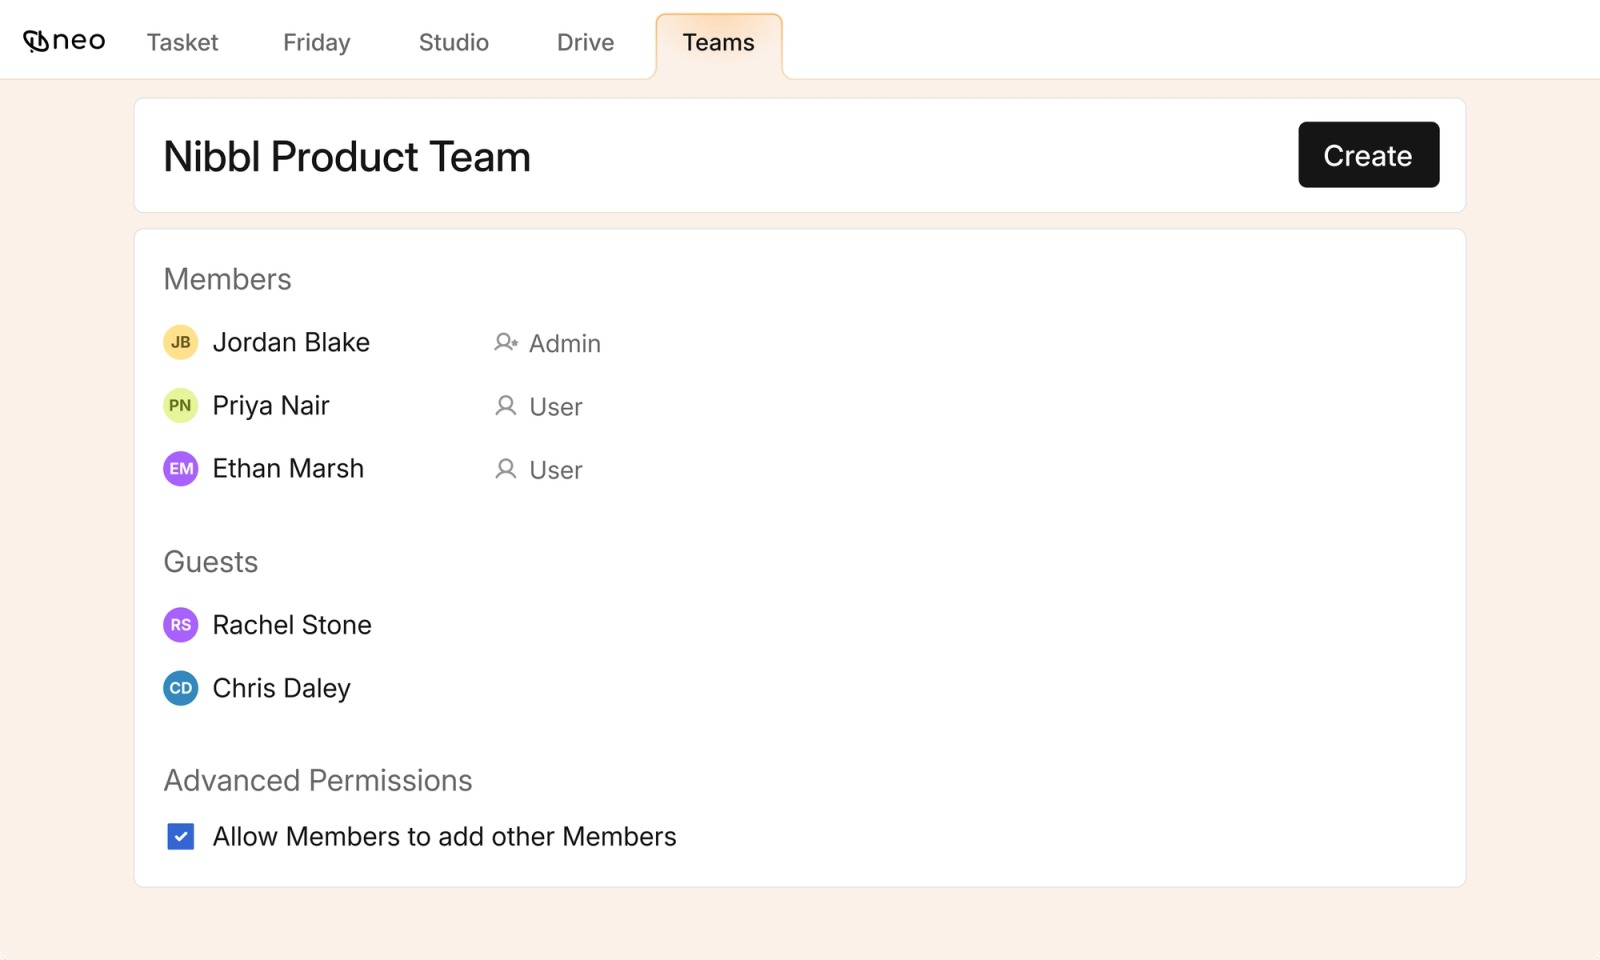1600x960 pixels.
Task: Select member name Jordan Blake
Action: click(291, 342)
